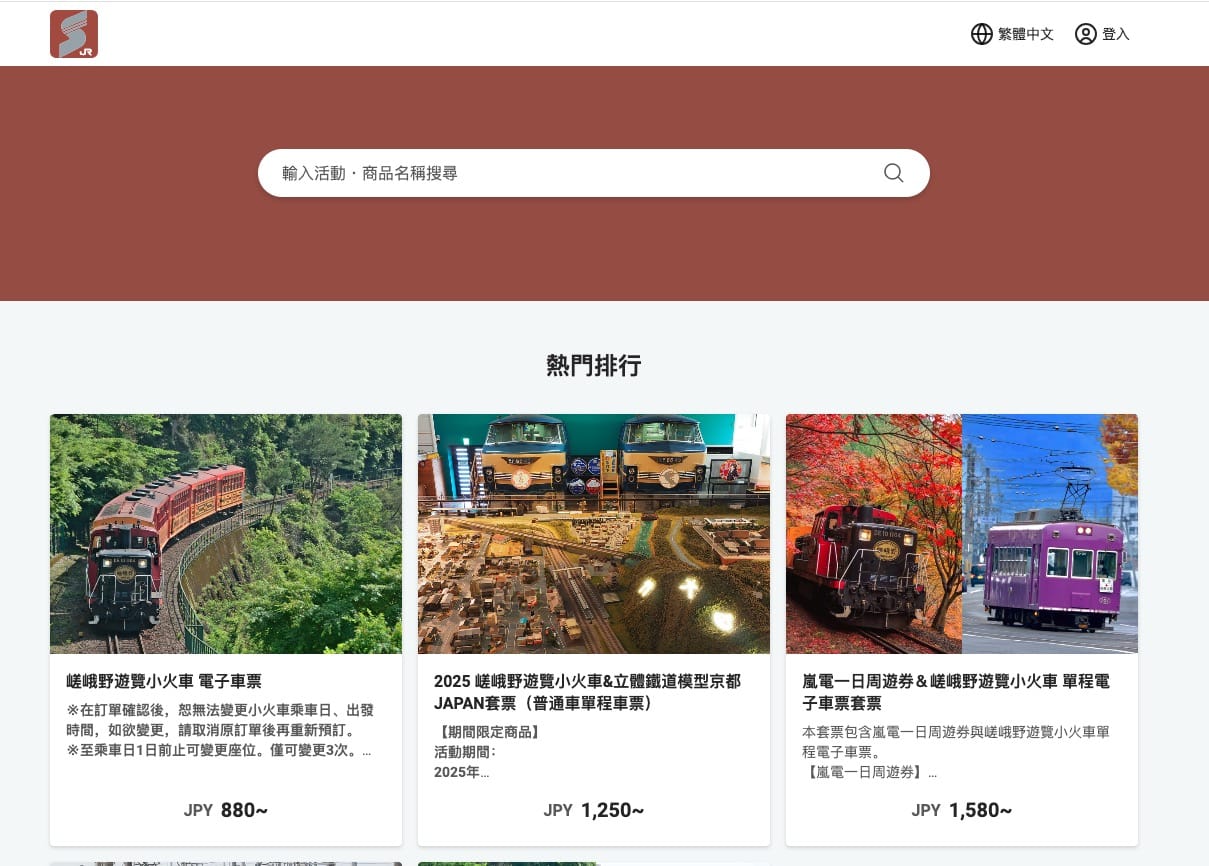Open the 繁體中文 language selector
The image size is (1209, 866).
click(1025, 34)
